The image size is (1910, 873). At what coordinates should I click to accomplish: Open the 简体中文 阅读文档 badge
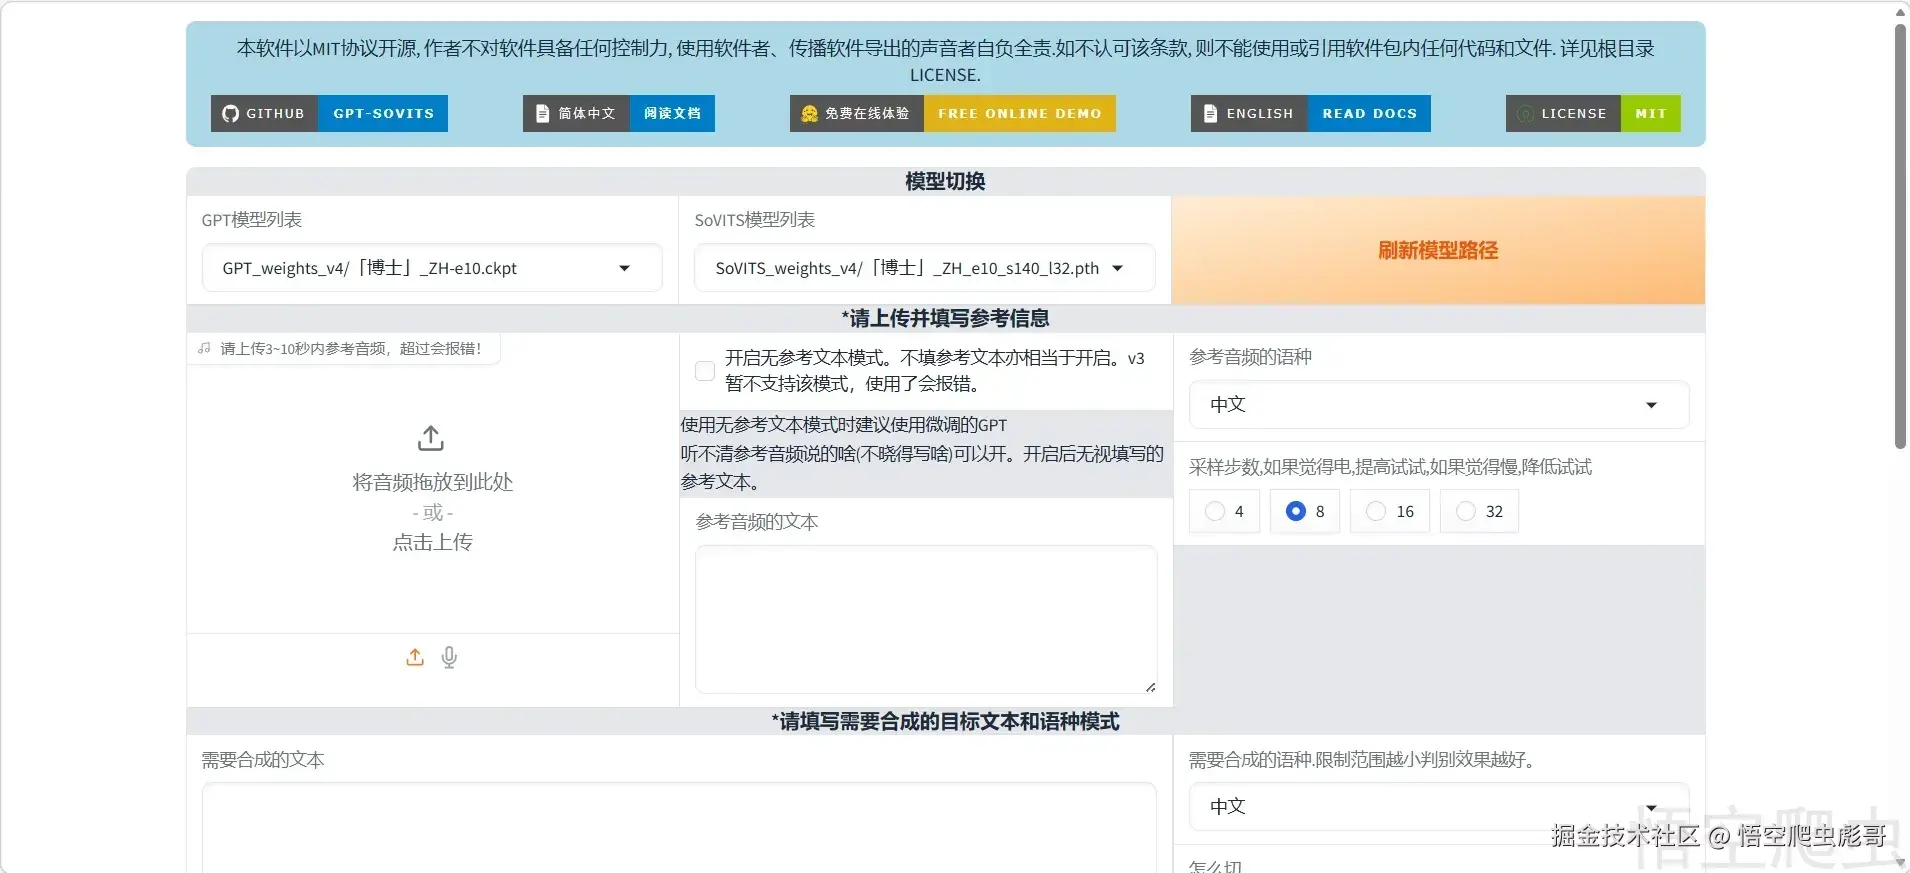click(619, 114)
